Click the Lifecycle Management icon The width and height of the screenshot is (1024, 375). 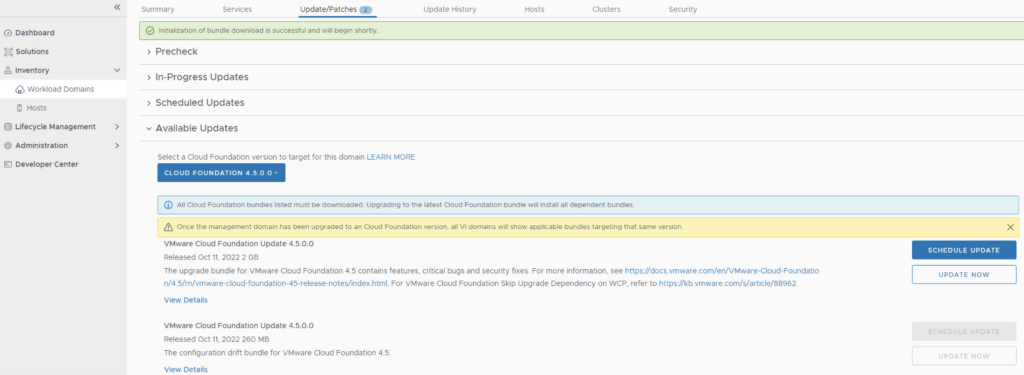(x=8, y=127)
